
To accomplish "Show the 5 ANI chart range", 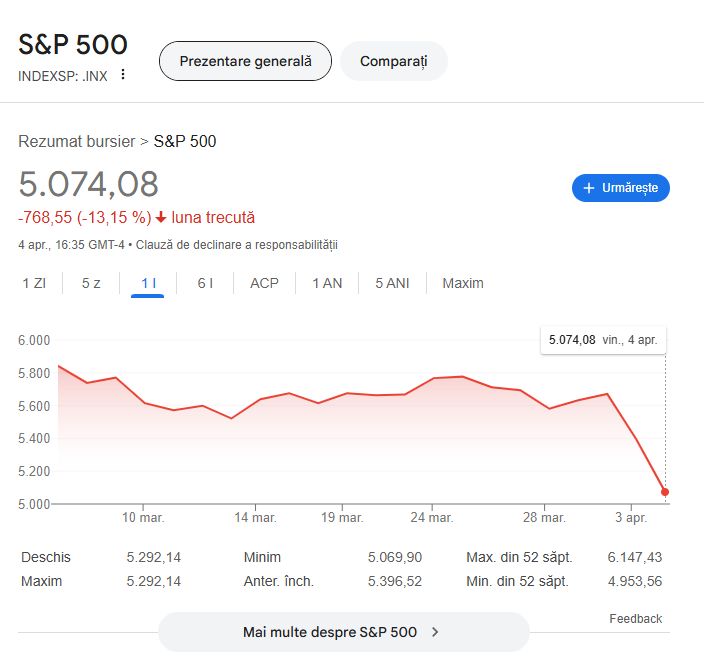I will point(392,283).
